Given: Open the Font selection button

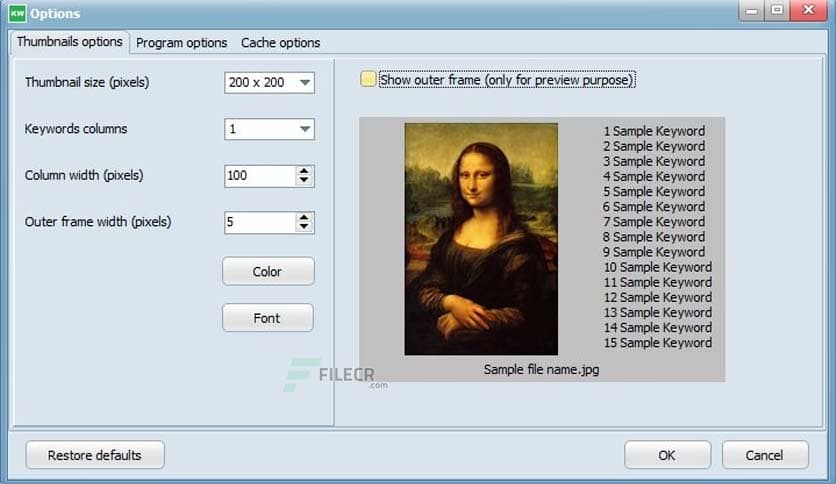Looking at the screenshot, I should click(x=268, y=318).
